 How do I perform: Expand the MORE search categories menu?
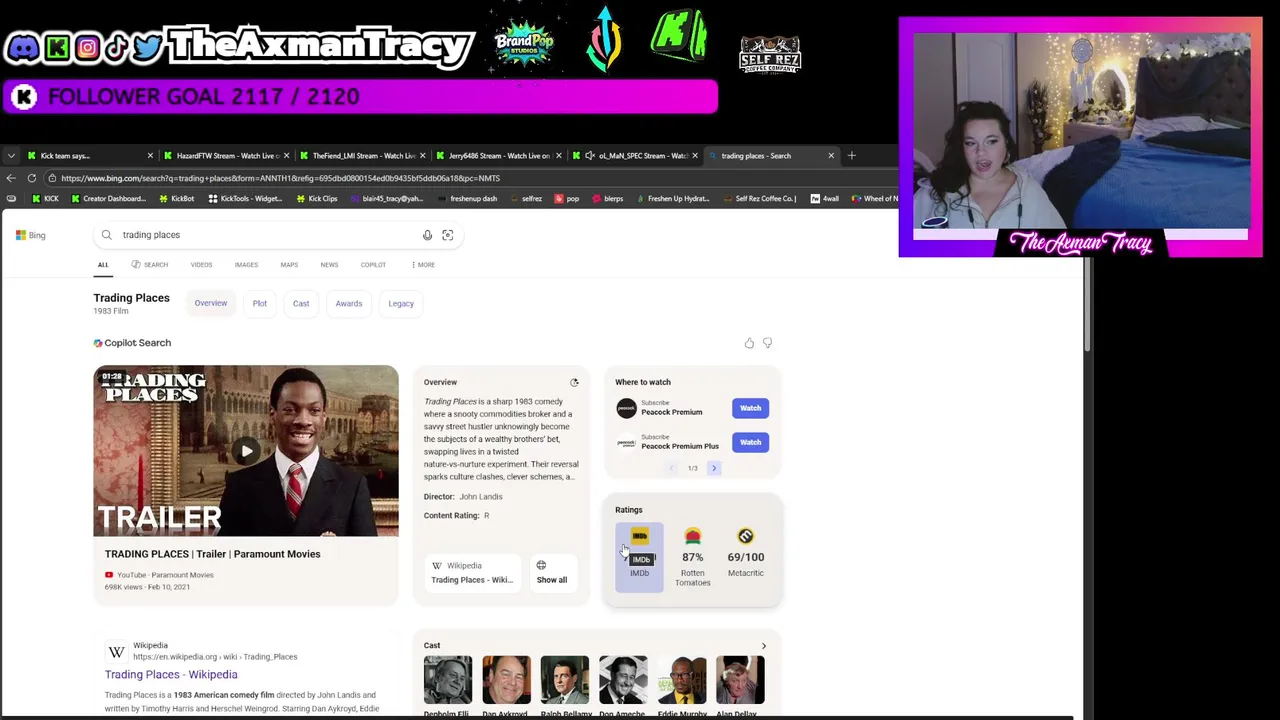(x=423, y=265)
